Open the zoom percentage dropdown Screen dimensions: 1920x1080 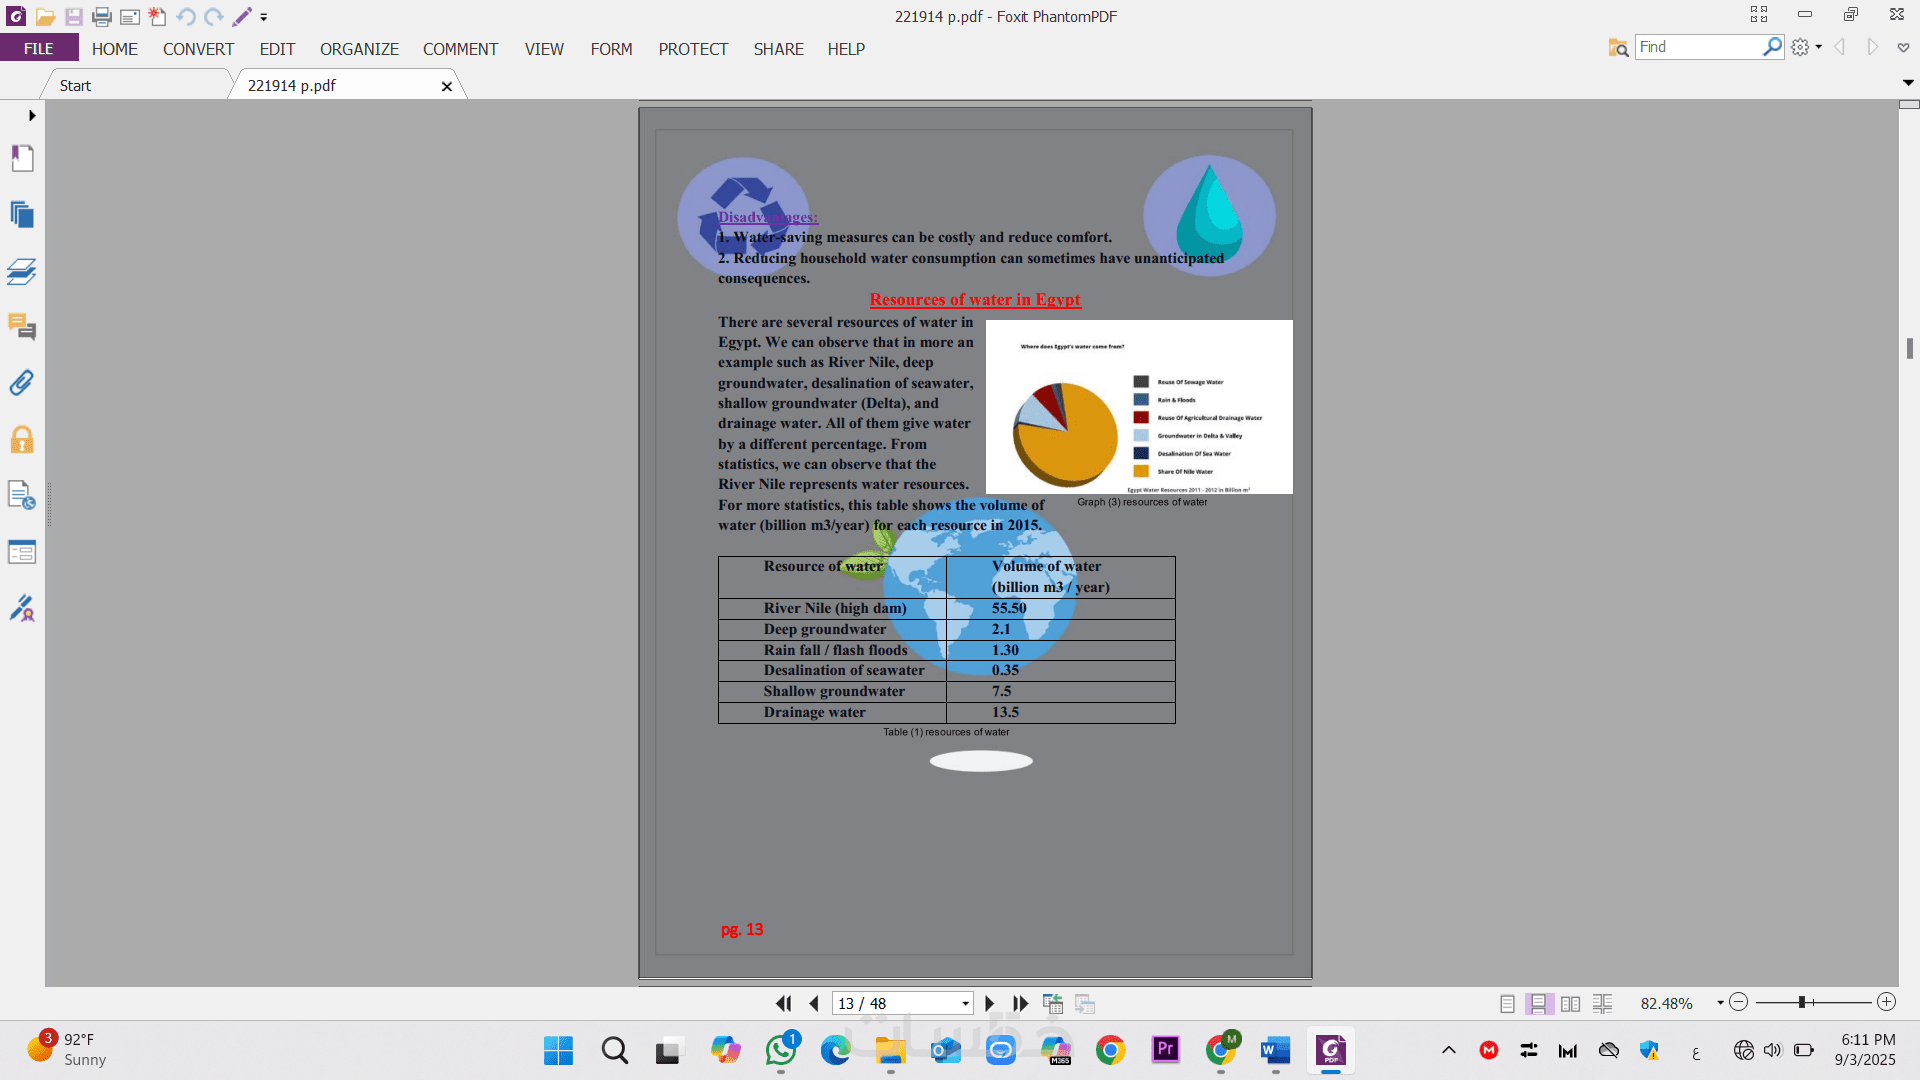(x=1720, y=1003)
